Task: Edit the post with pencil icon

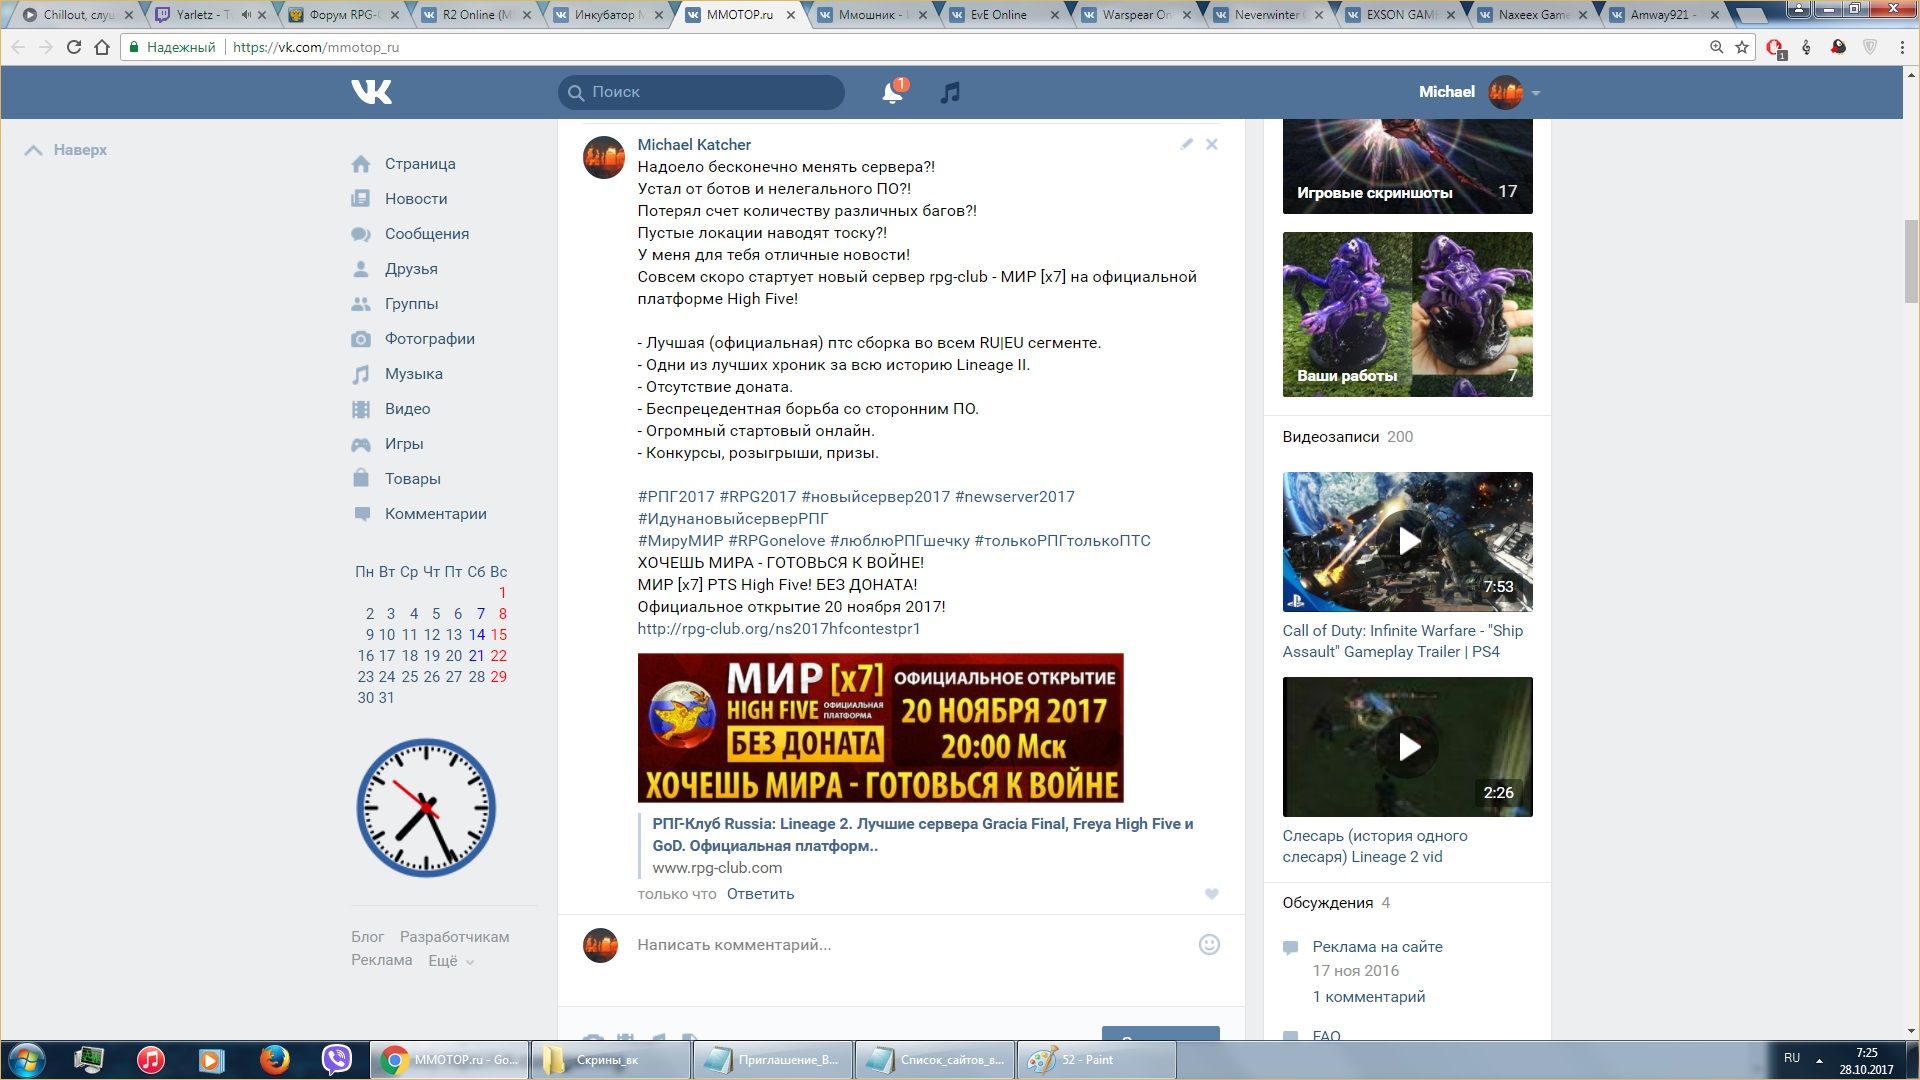Action: [x=1186, y=144]
